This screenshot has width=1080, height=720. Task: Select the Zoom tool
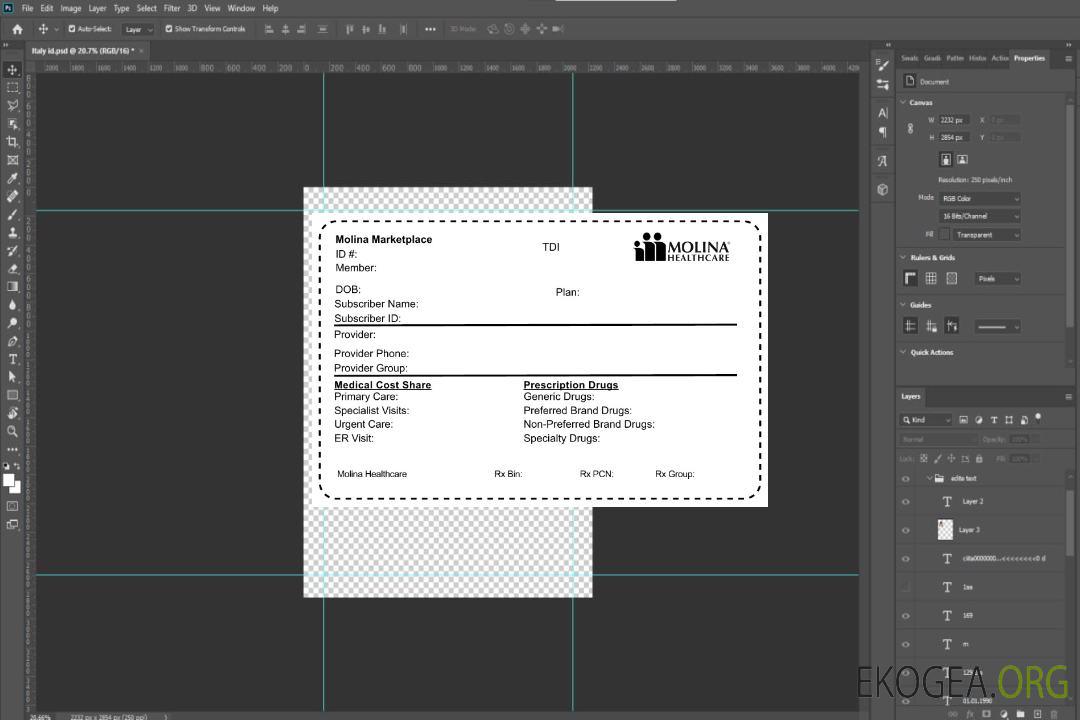coord(12,431)
